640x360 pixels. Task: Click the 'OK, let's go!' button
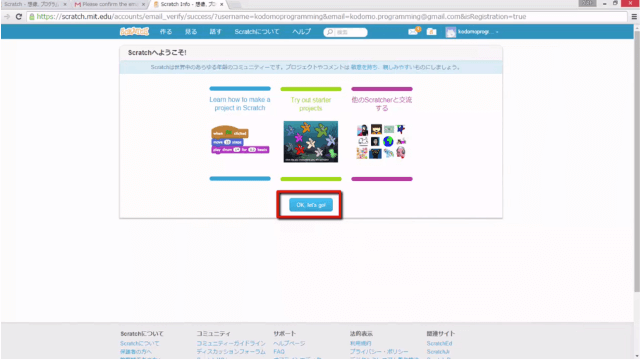pos(311,205)
